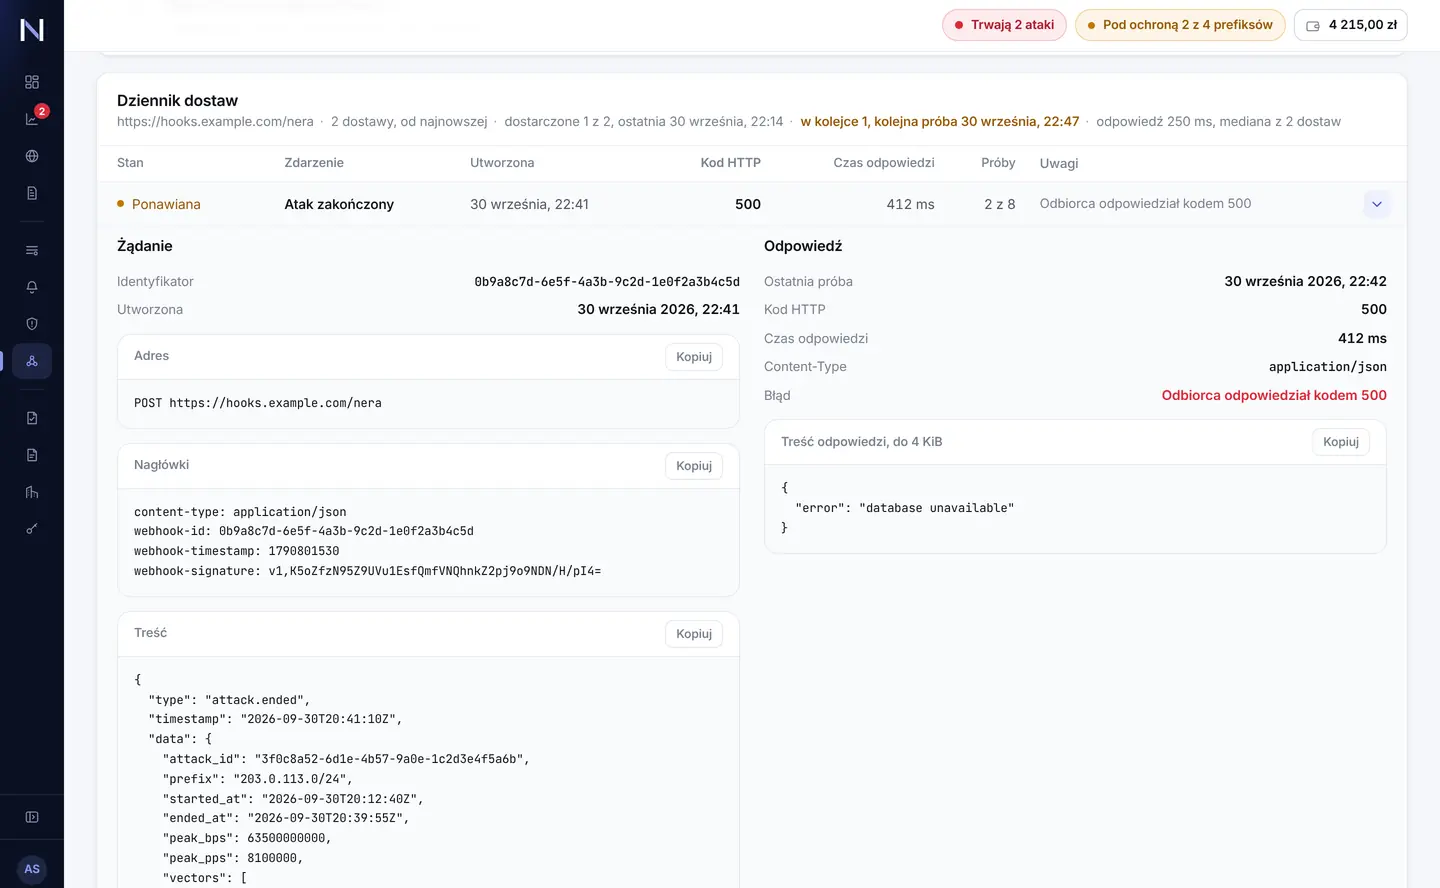Click the '2 z 8' attempts cell

tap(1000, 204)
